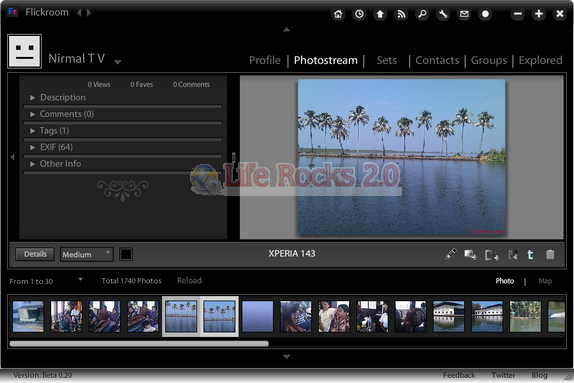This screenshot has height=383, width=574.
Task: Click the add to set icon
Action: coord(492,255)
